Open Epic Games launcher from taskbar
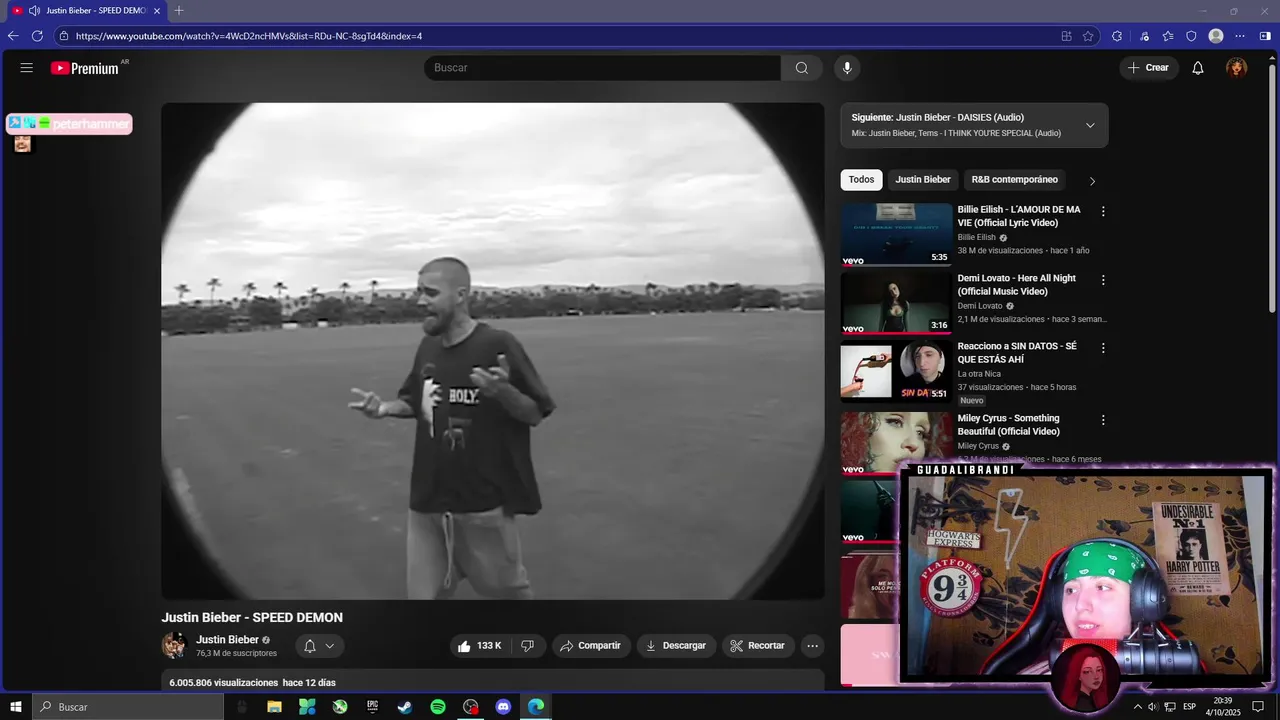The height and width of the screenshot is (720, 1280). click(x=372, y=707)
